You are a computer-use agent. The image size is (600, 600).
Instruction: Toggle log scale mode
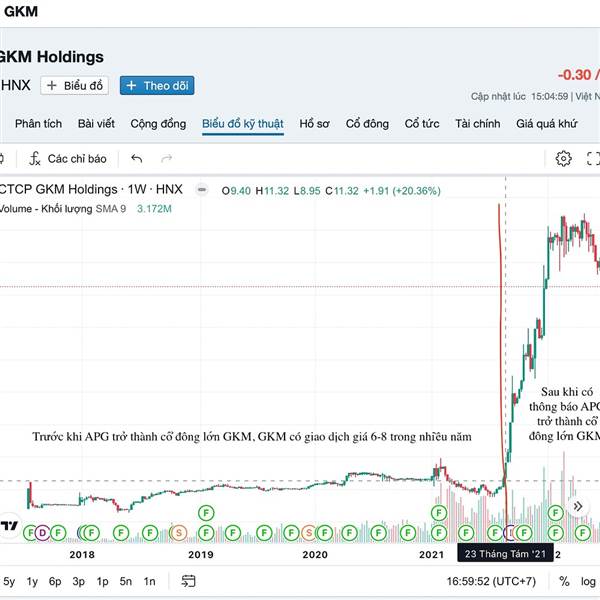pos(588,581)
